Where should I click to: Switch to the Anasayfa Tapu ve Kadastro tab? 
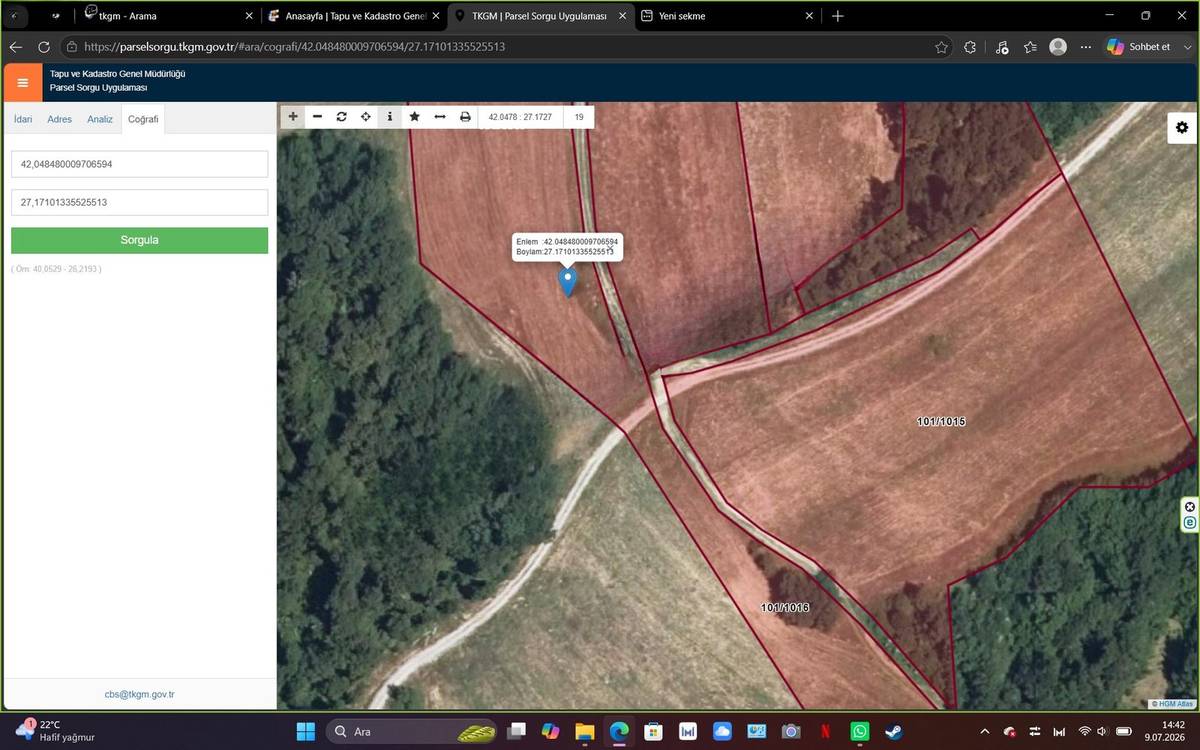354,16
